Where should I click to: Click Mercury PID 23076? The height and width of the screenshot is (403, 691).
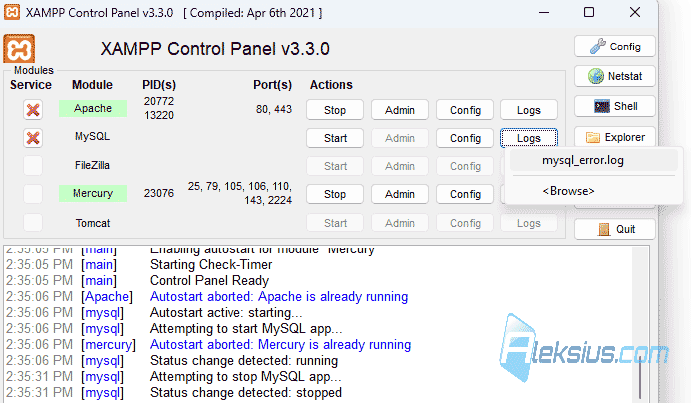click(x=159, y=193)
